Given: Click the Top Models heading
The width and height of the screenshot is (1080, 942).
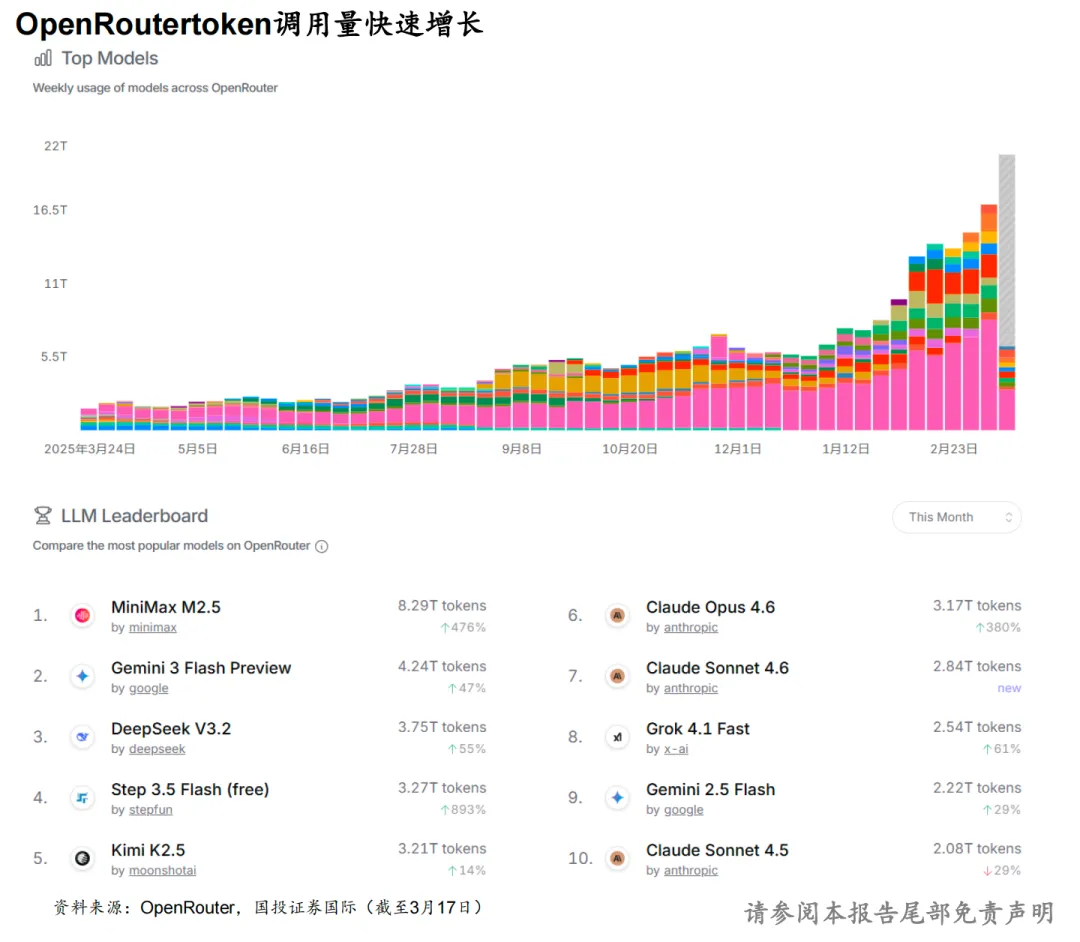Looking at the screenshot, I should coord(110,59).
